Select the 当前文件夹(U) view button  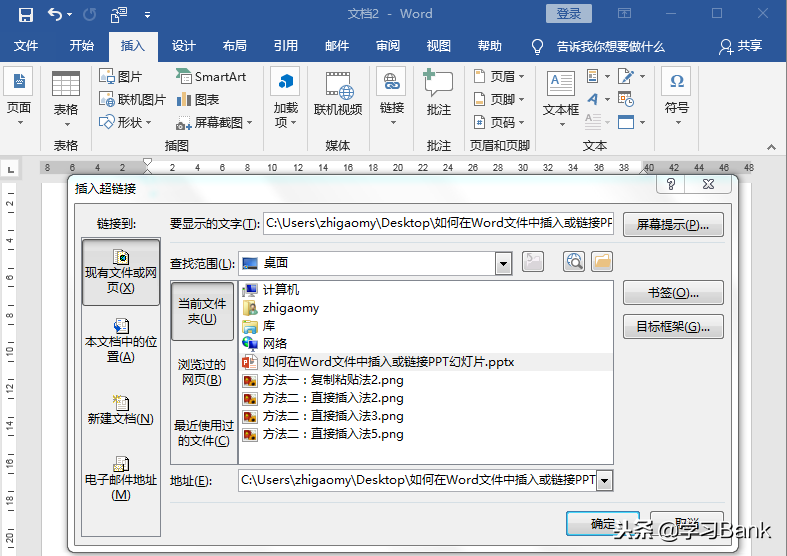(202, 311)
